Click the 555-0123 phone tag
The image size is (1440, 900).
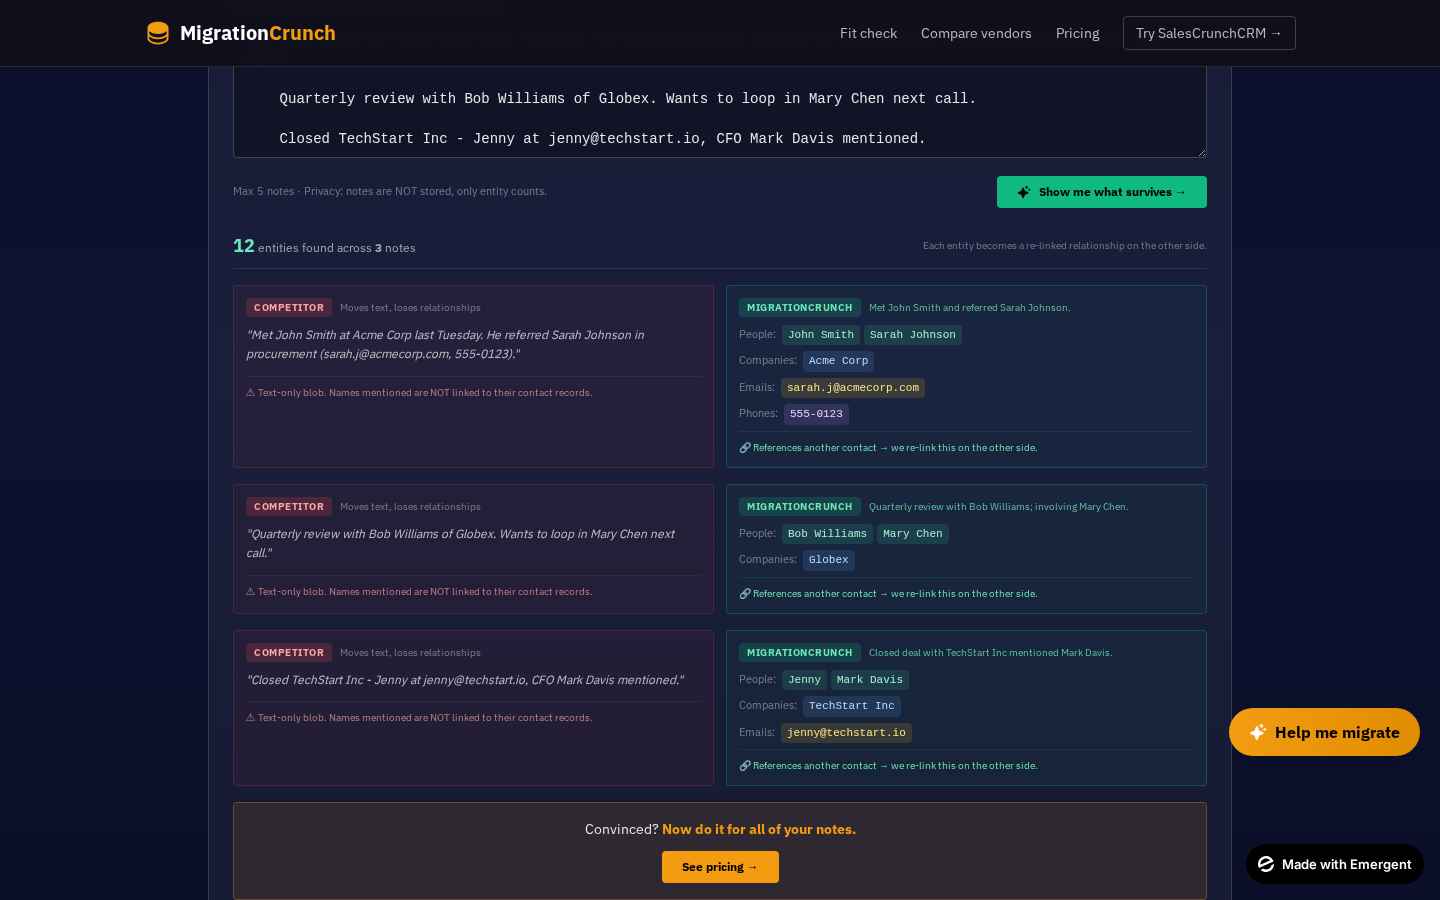tap(816, 414)
